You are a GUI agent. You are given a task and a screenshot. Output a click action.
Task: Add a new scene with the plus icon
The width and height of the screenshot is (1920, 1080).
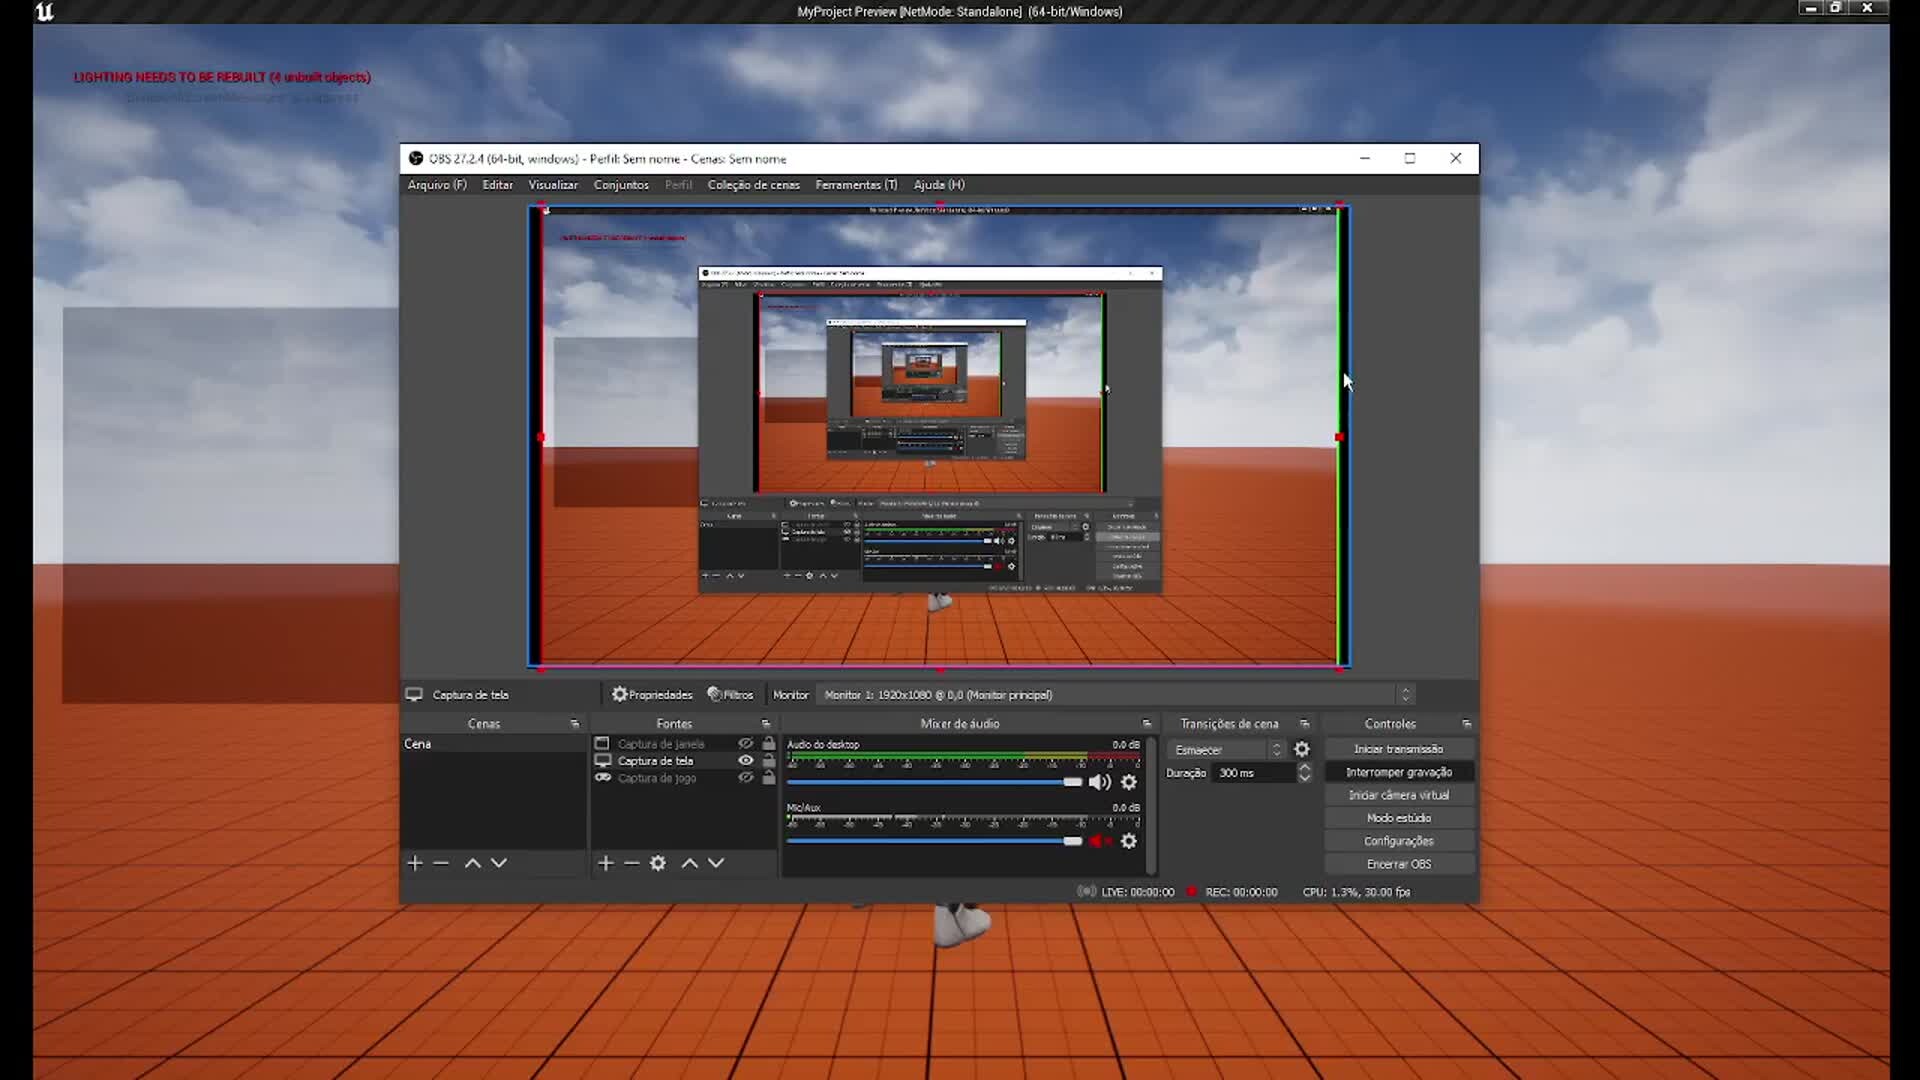click(x=415, y=863)
